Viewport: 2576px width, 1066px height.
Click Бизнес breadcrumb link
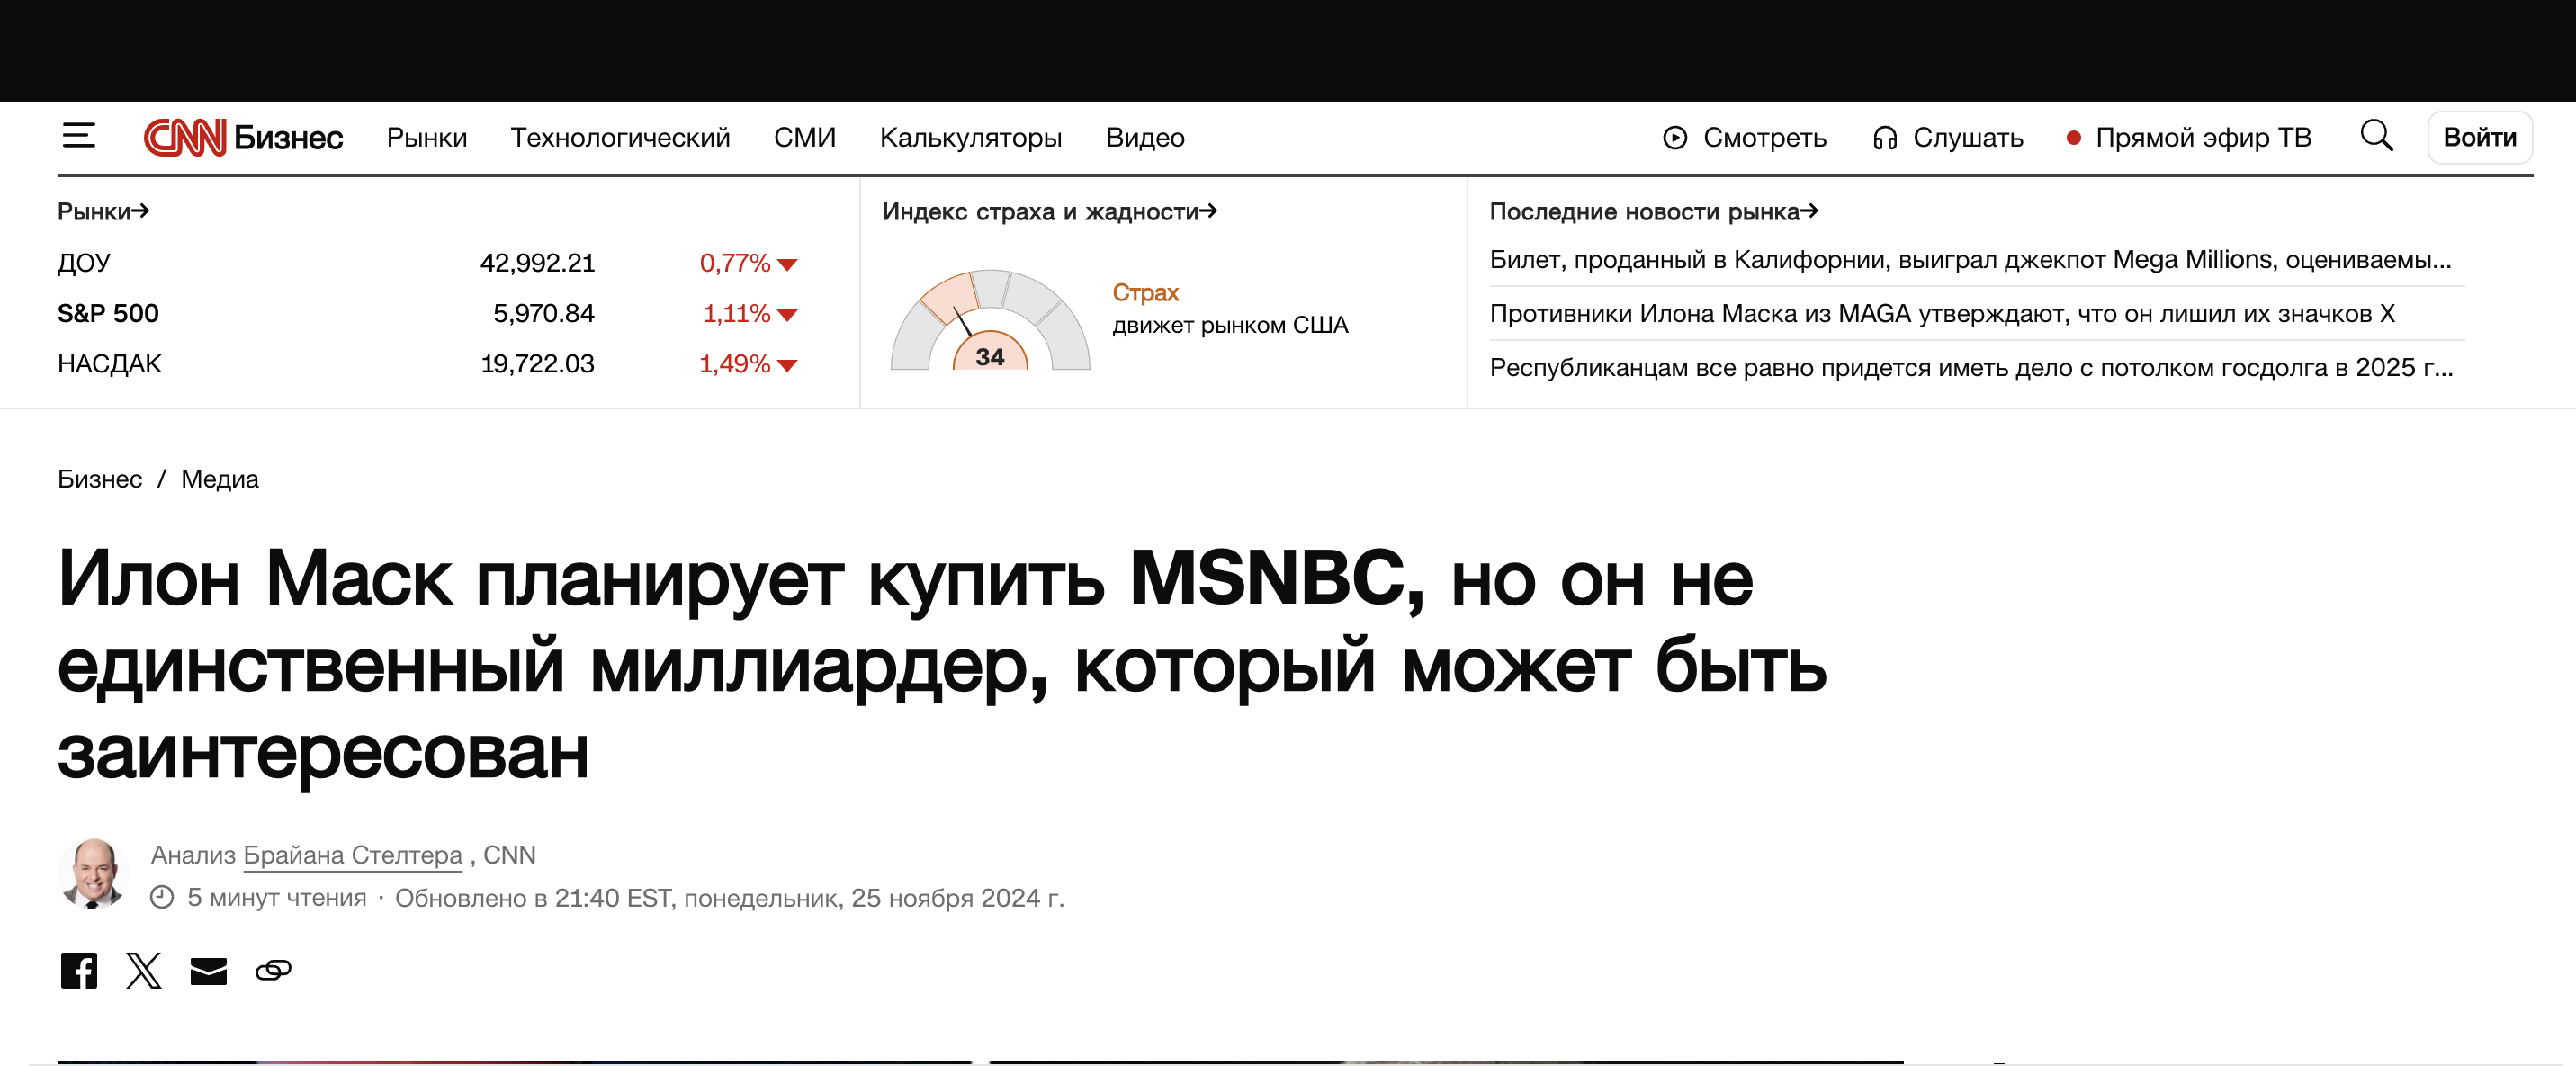(x=100, y=479)
